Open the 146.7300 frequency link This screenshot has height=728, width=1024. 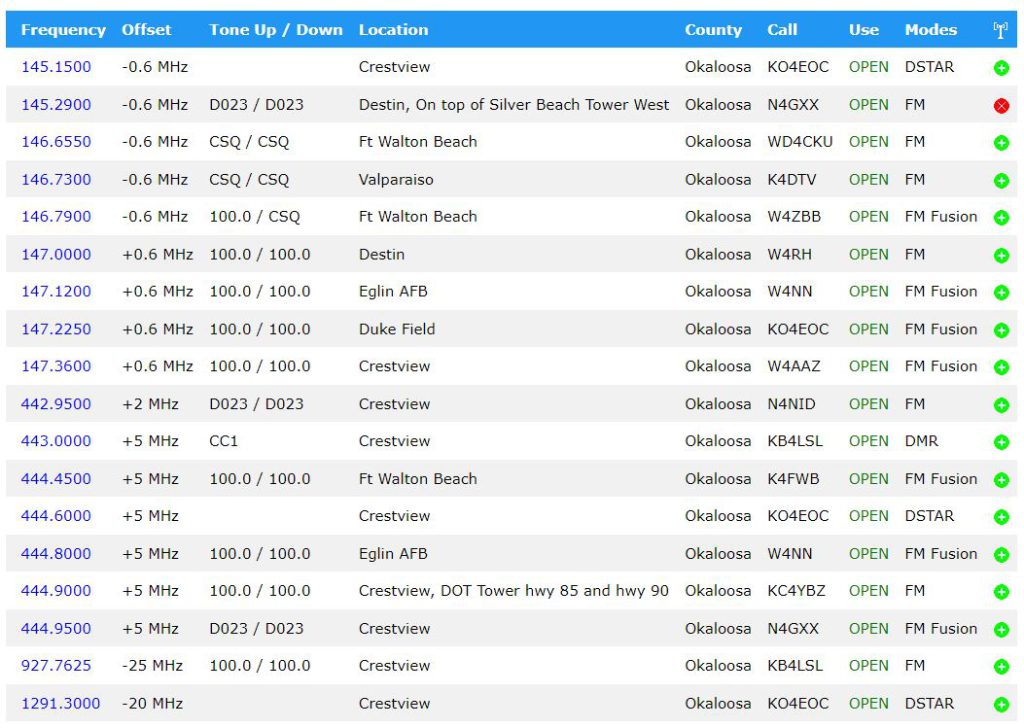click(56, 179)
